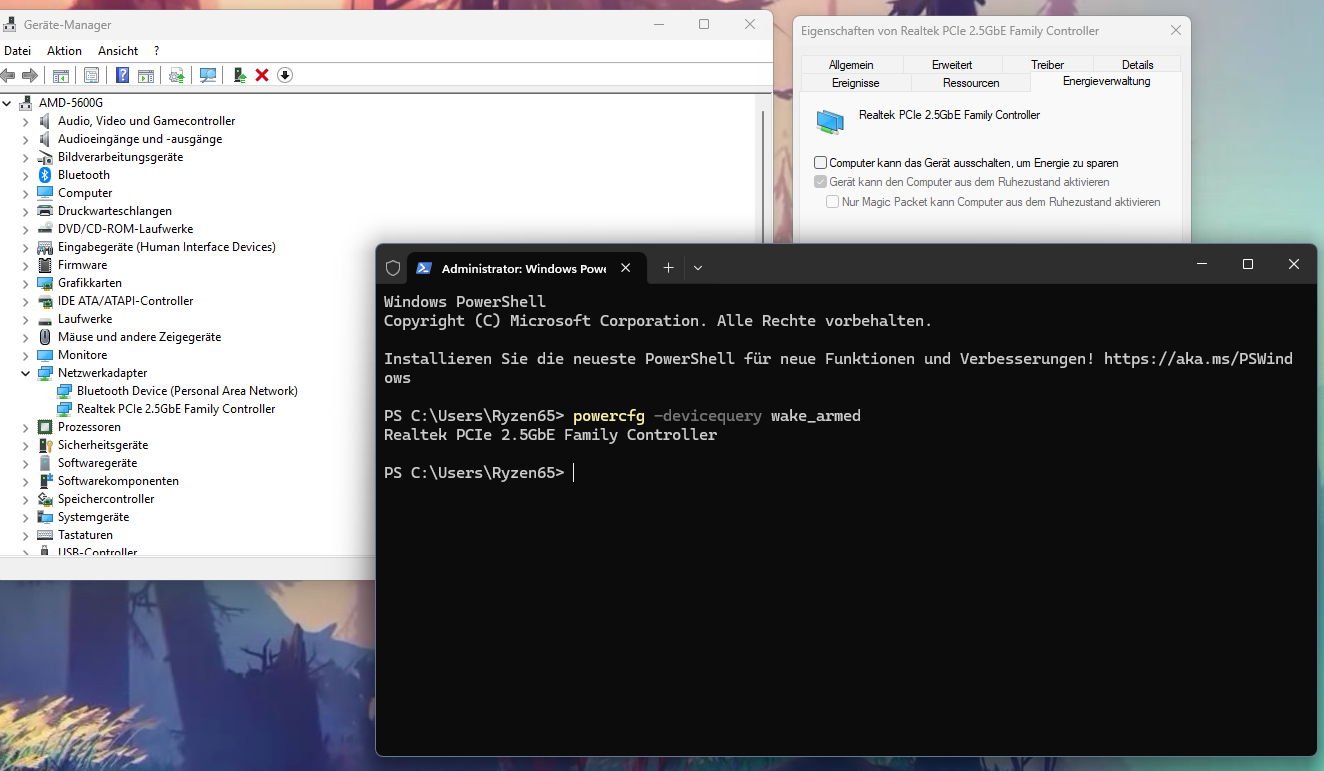The image size is (1324, 771).
Task: Click the Speichercontroller icon in tree
Action: coord(45,499)
